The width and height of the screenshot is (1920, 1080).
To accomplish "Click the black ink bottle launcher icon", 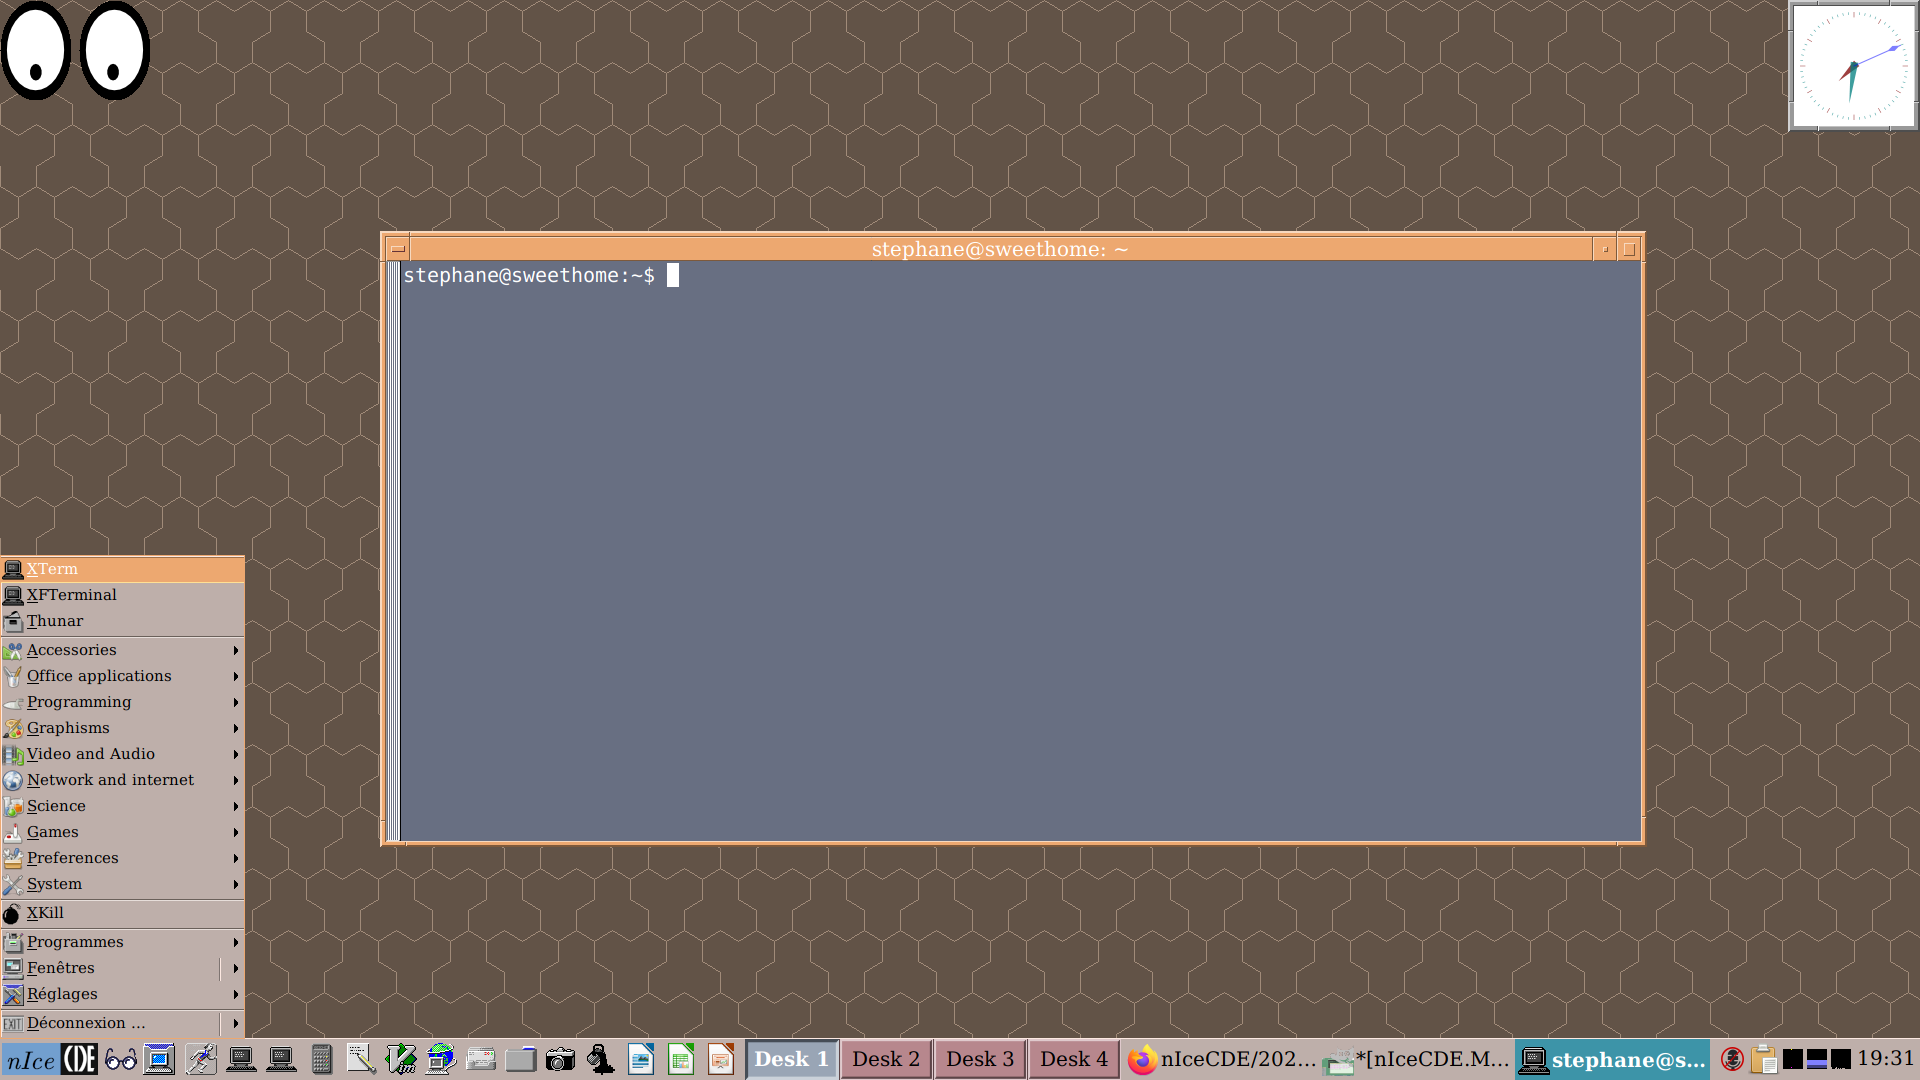I will [601, 1059].
